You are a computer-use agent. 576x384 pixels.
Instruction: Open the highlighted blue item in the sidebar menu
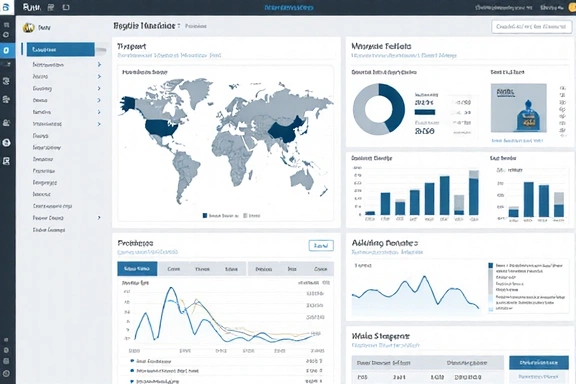point(61,49)
